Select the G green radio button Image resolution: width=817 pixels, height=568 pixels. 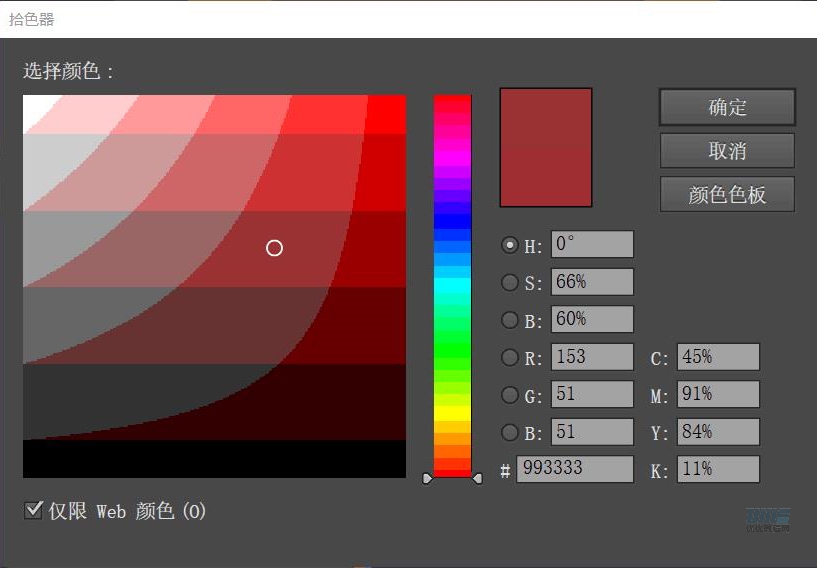pyautogui.click(x=510, y=395)
